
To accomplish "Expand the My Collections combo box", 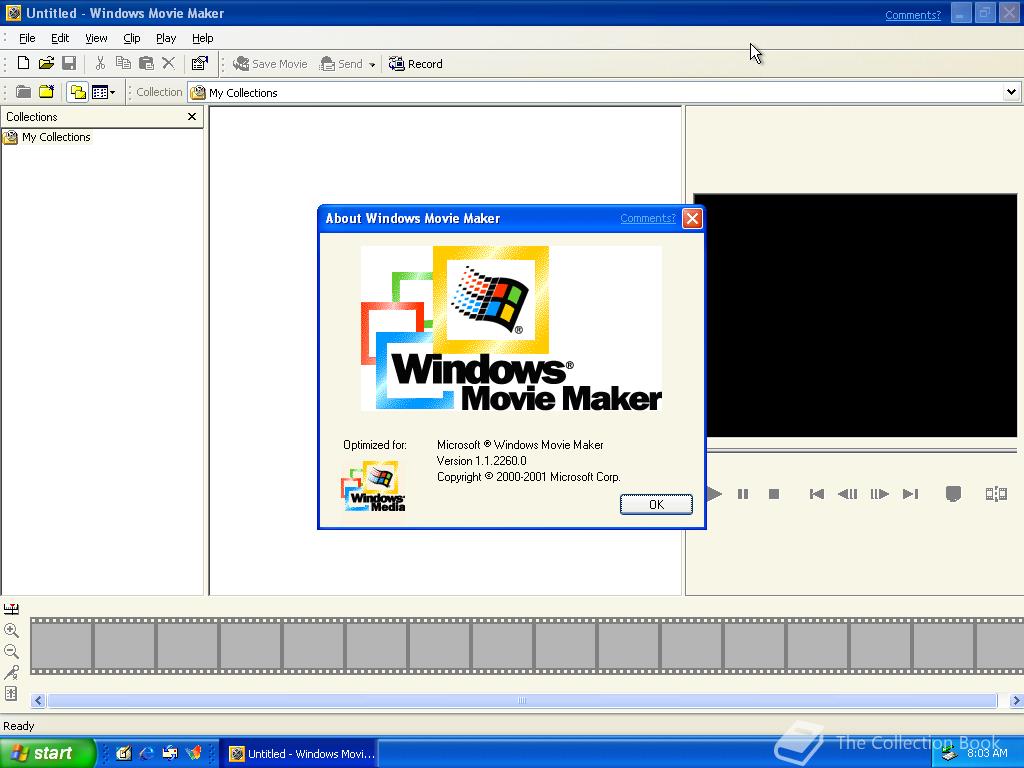I will click(x=1011, y=92).
